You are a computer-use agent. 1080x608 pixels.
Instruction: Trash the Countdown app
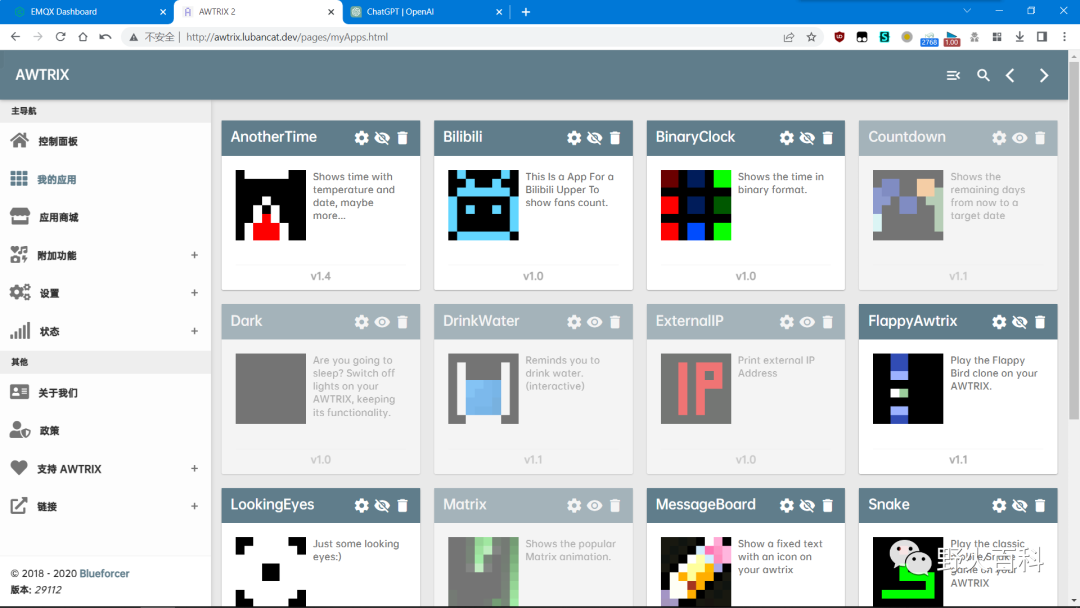pos(1040,138)
